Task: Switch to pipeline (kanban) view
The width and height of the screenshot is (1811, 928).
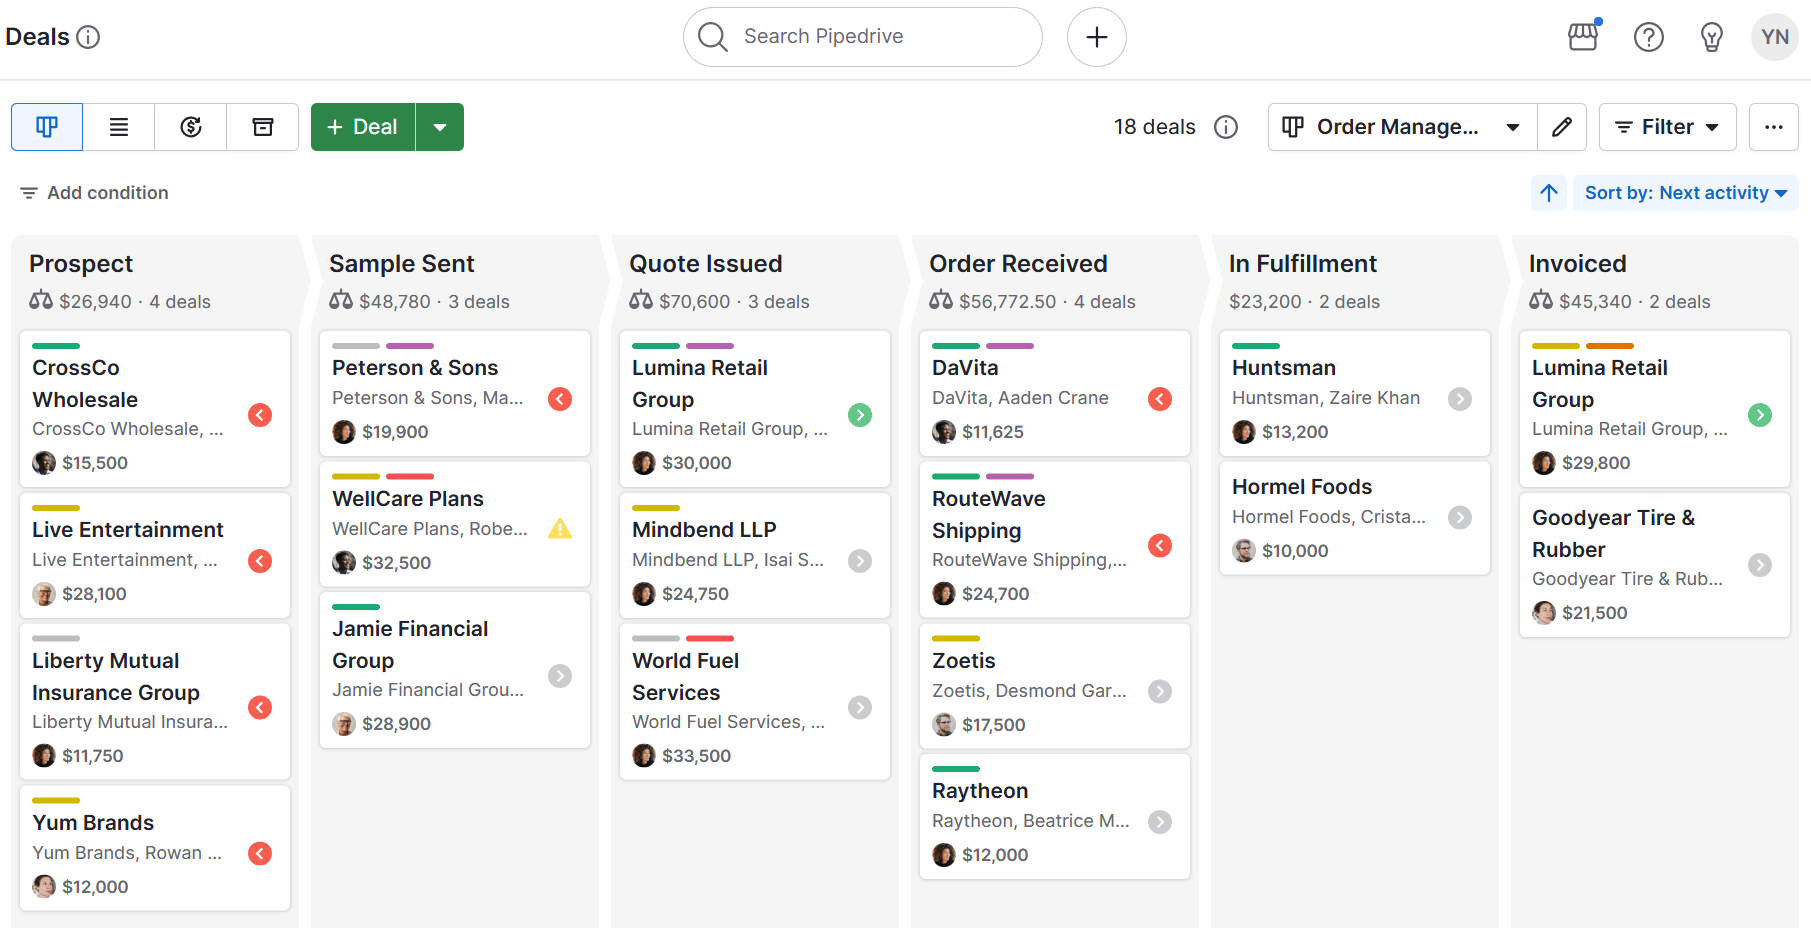Action: 47,127
